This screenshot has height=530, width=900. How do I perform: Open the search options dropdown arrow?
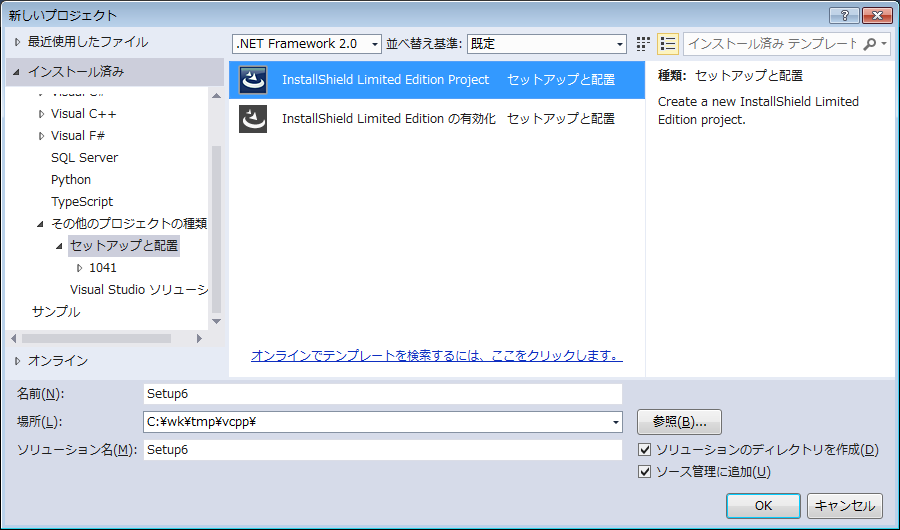(x=884, y=44)
